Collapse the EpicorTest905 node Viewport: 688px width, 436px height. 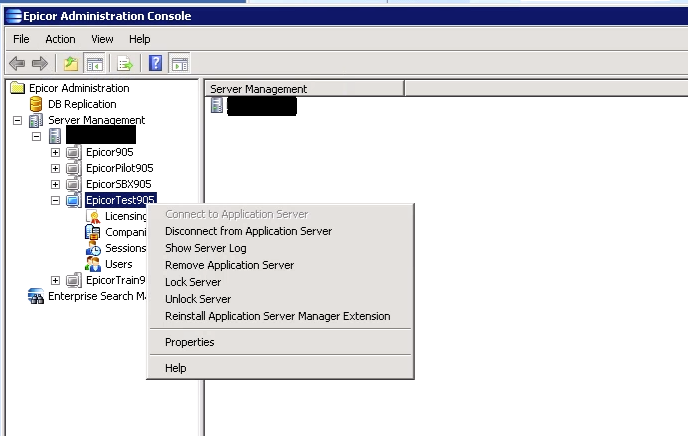tap(55, 200)
